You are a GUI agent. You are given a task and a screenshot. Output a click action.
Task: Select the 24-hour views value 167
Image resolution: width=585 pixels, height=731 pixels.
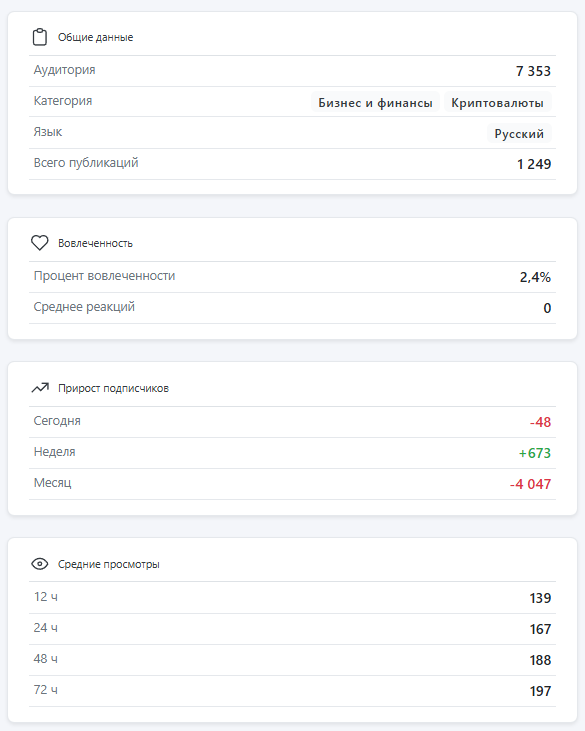[x=540, y=629]
